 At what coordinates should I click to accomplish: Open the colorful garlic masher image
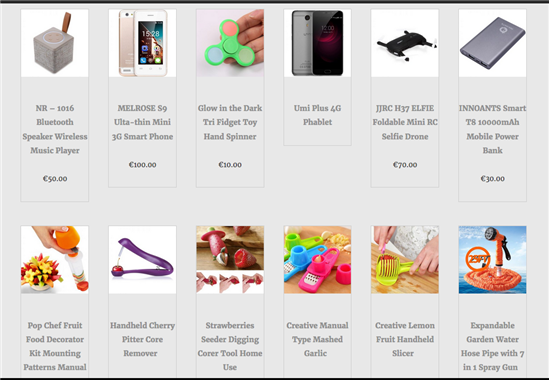317,260
